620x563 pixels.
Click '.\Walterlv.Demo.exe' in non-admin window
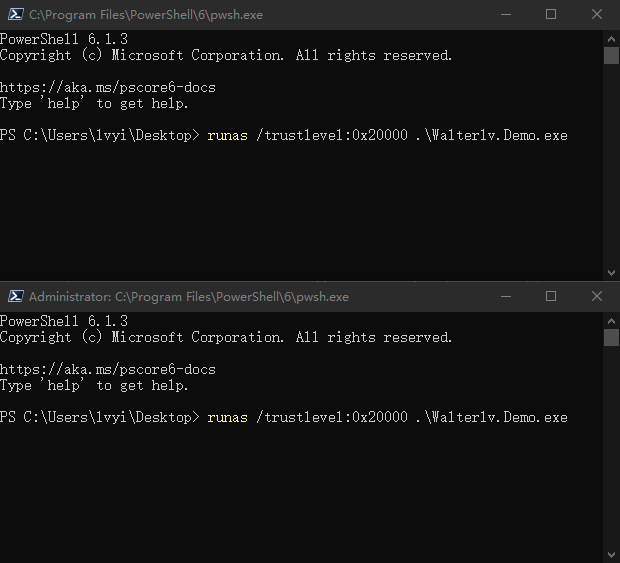492,135
